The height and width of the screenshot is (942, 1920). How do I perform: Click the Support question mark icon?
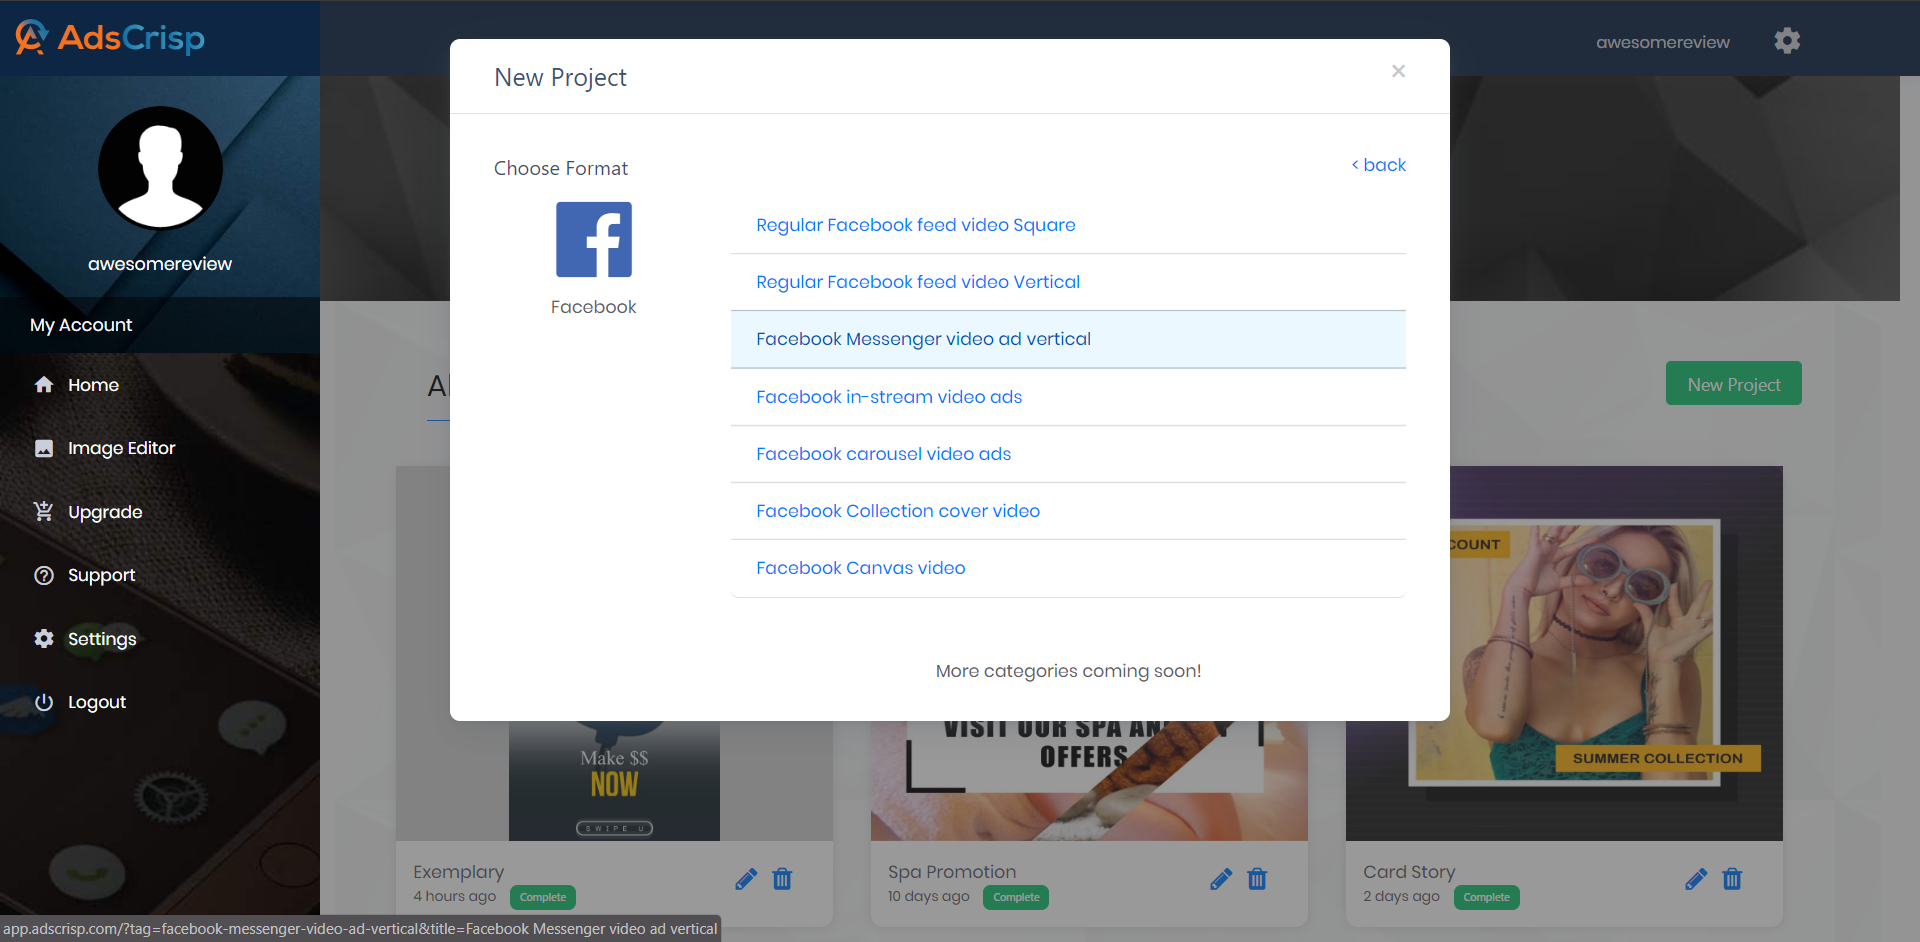[44, 575]
